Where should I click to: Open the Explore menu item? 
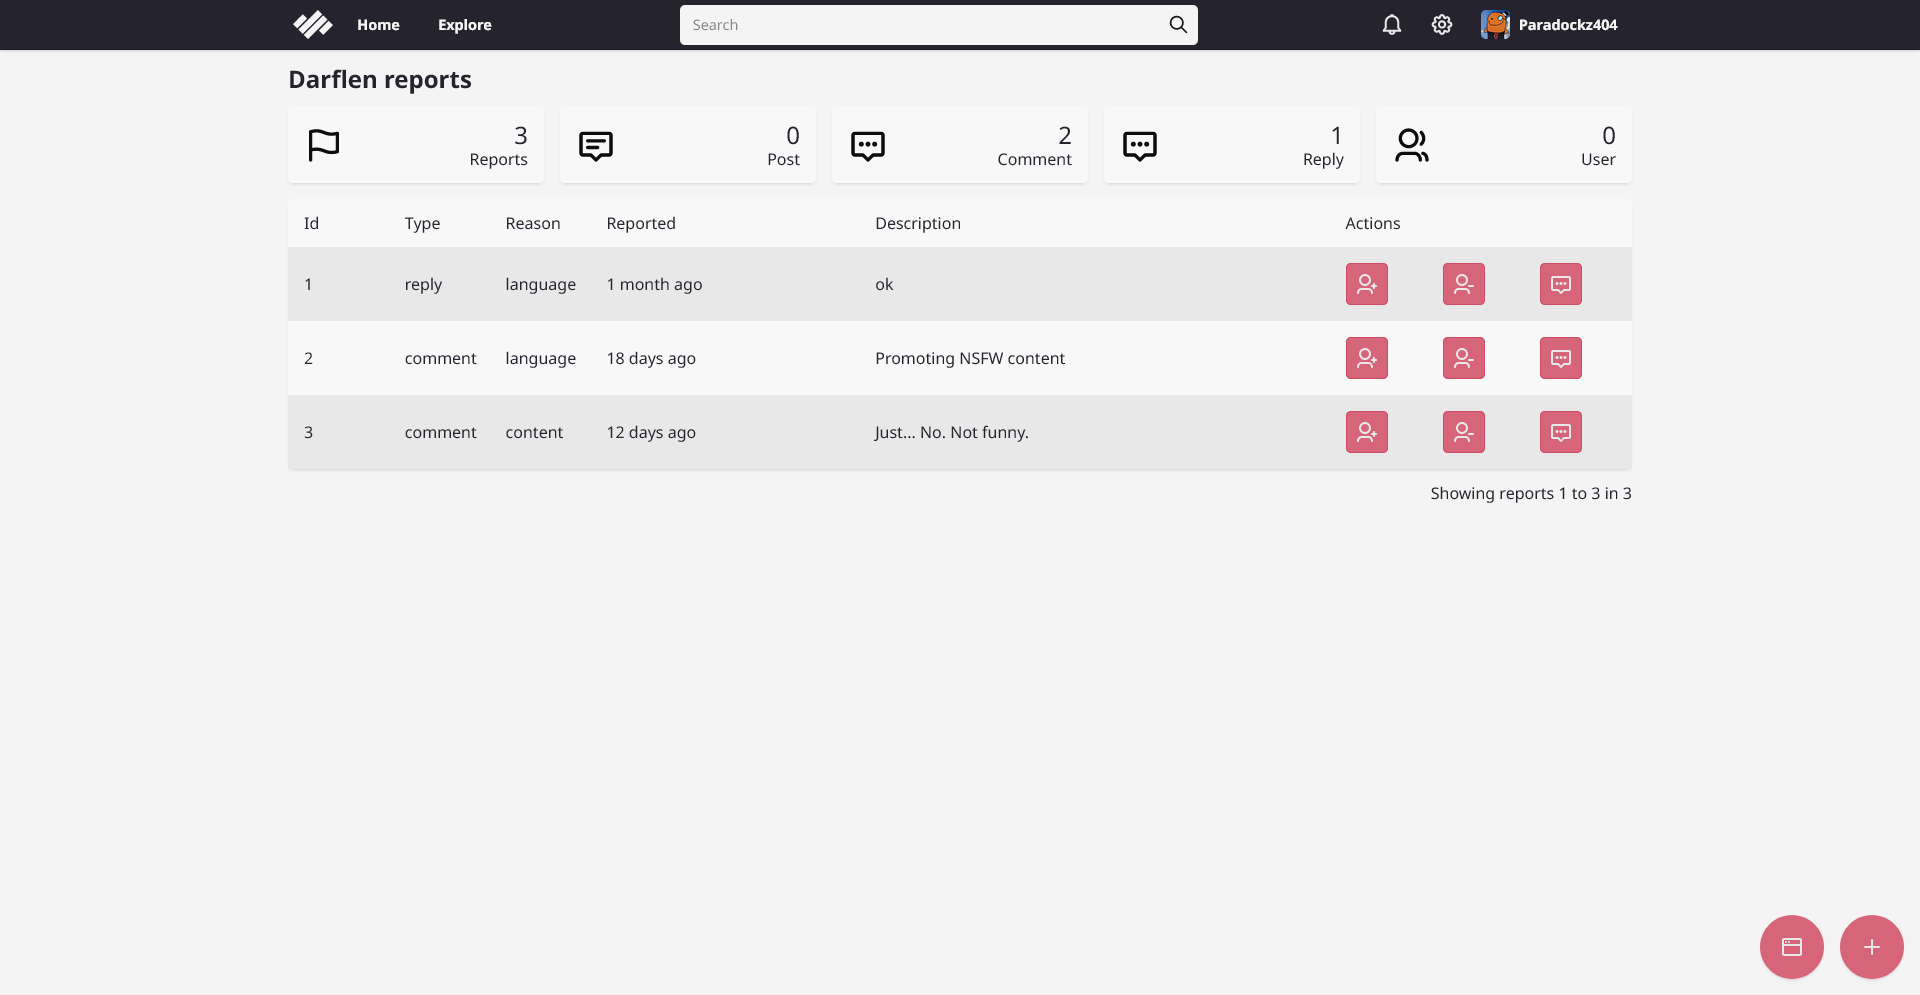(x=463, y=24)
